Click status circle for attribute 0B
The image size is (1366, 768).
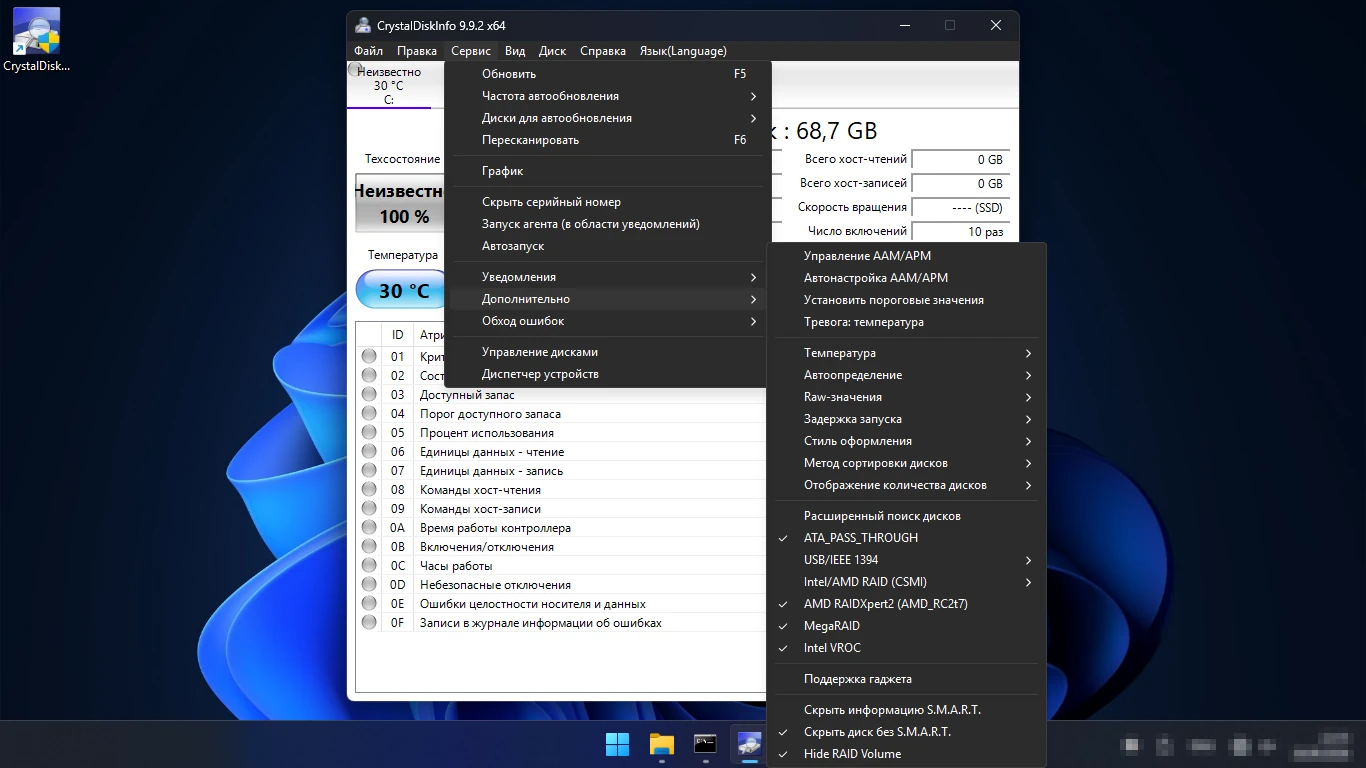click(369, 547)
